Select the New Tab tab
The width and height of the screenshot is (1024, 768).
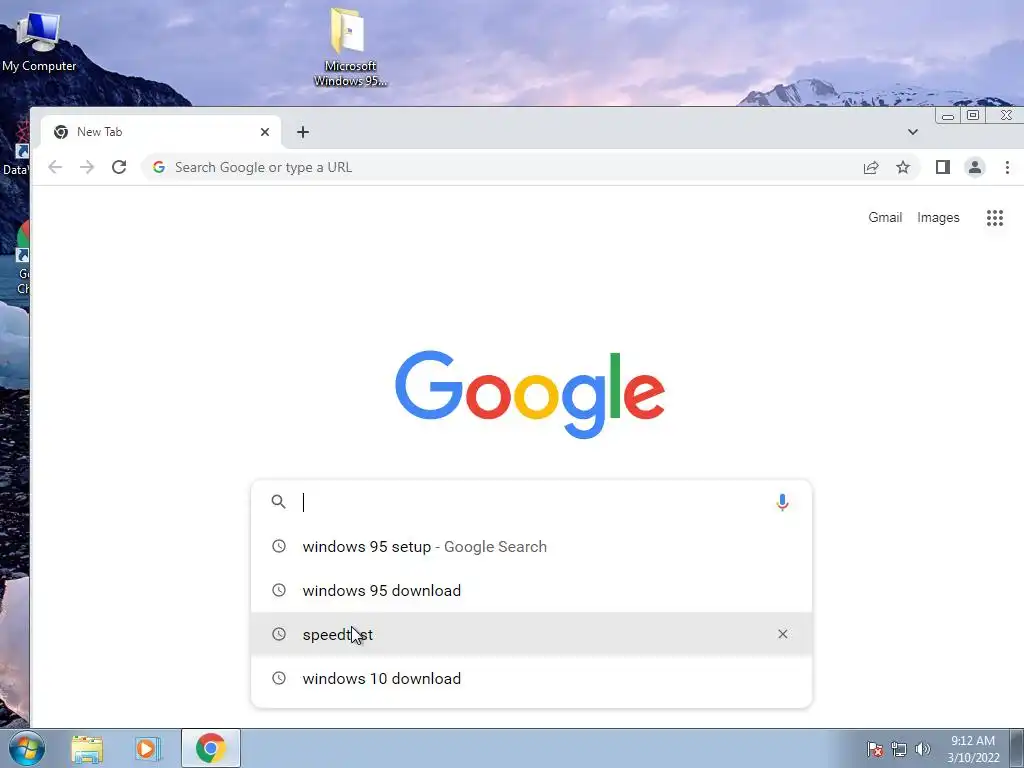tap(161, 133)
